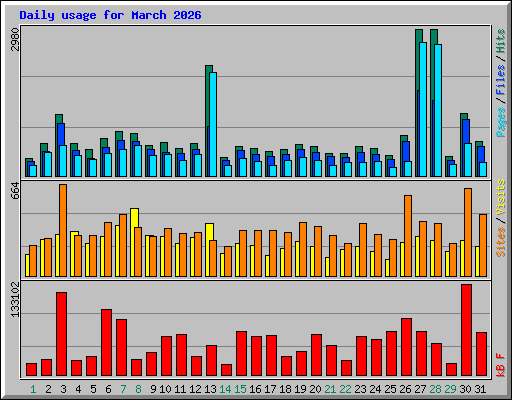Image resolution: width=512 pixels, height=400 pixels.
Task: Click day label 24 on the x-axis
Action: (x=375, y=389)
